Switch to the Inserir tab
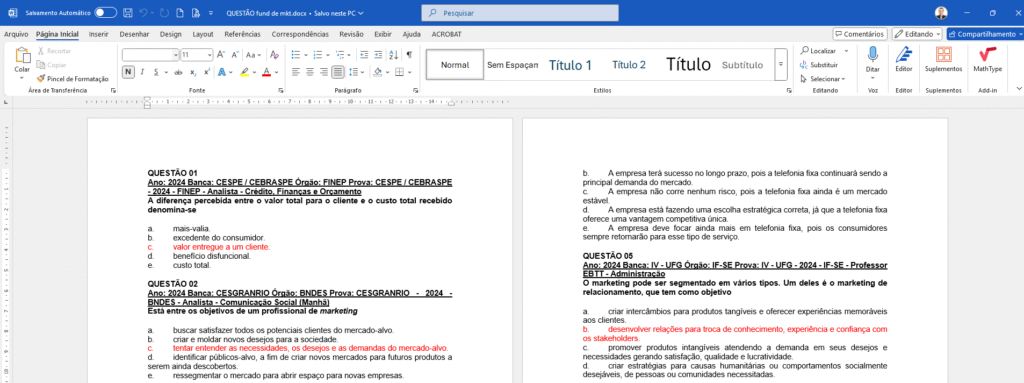 tap(99, 34)
